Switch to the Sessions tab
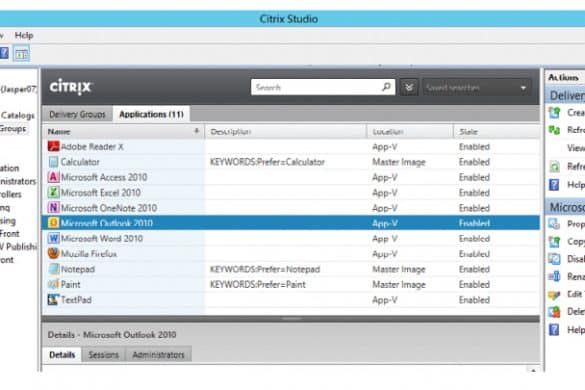Screen dimensions: 585x390 tap(103, 355)
